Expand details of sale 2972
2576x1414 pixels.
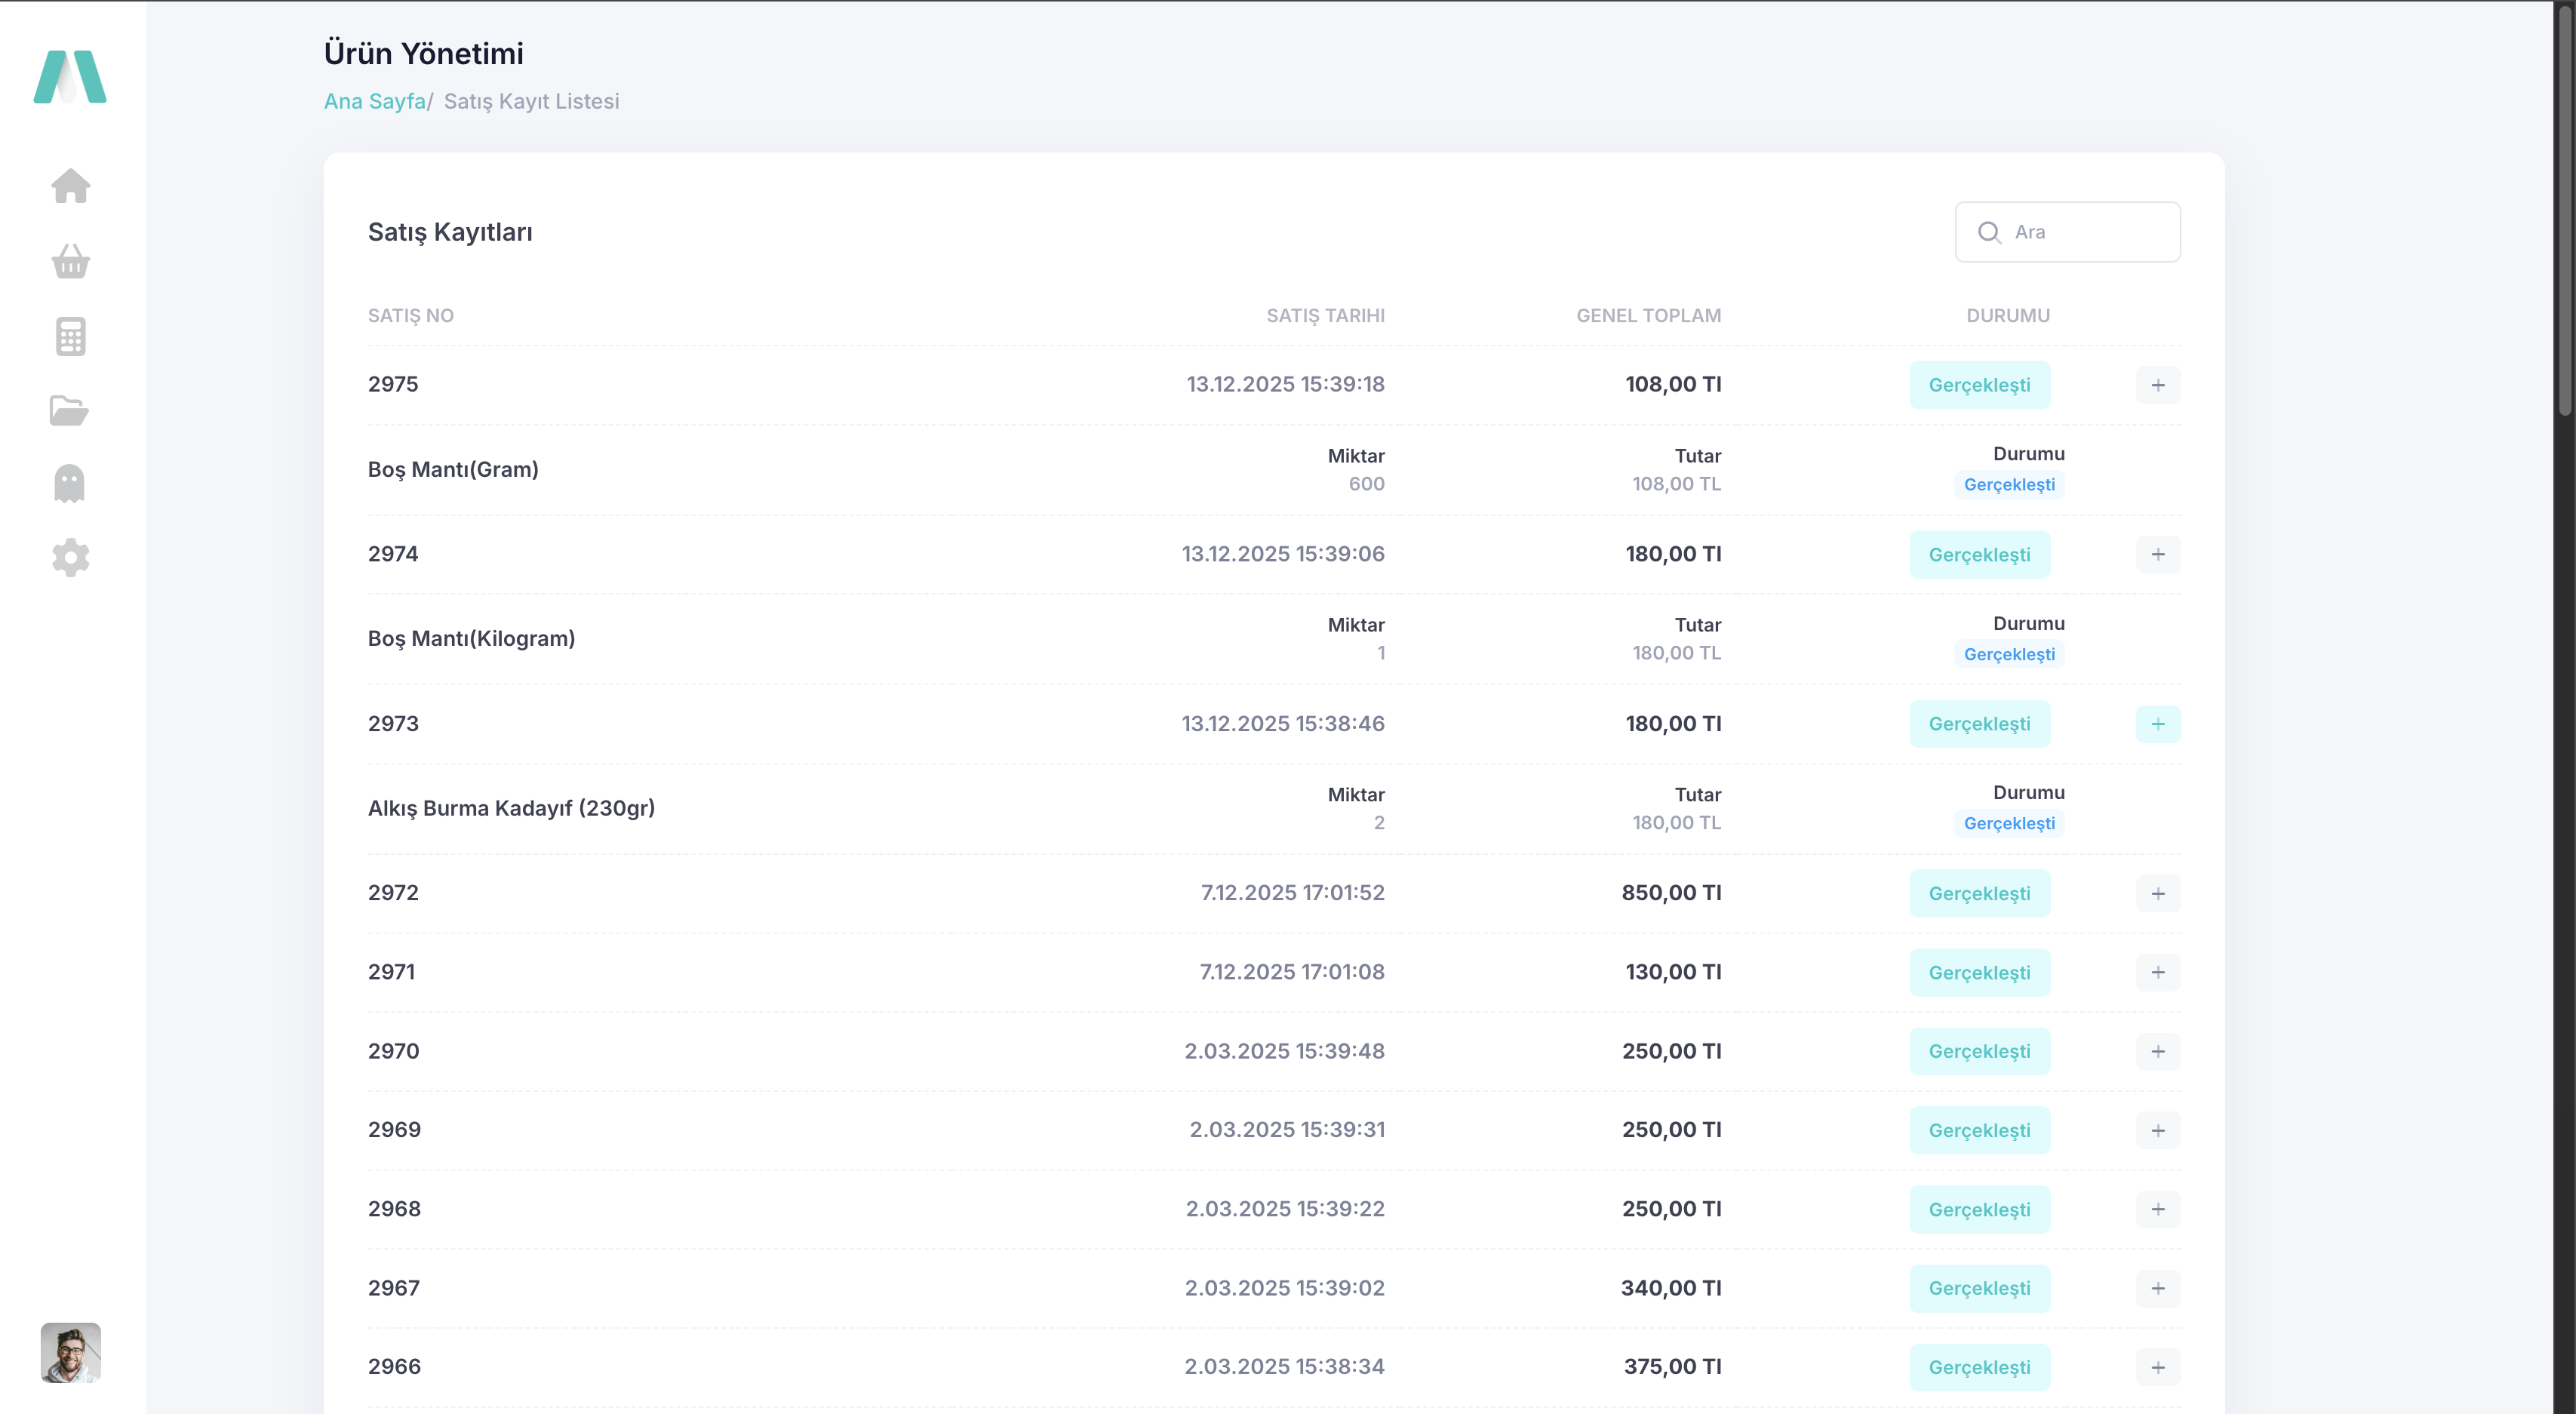point(2158,893)
